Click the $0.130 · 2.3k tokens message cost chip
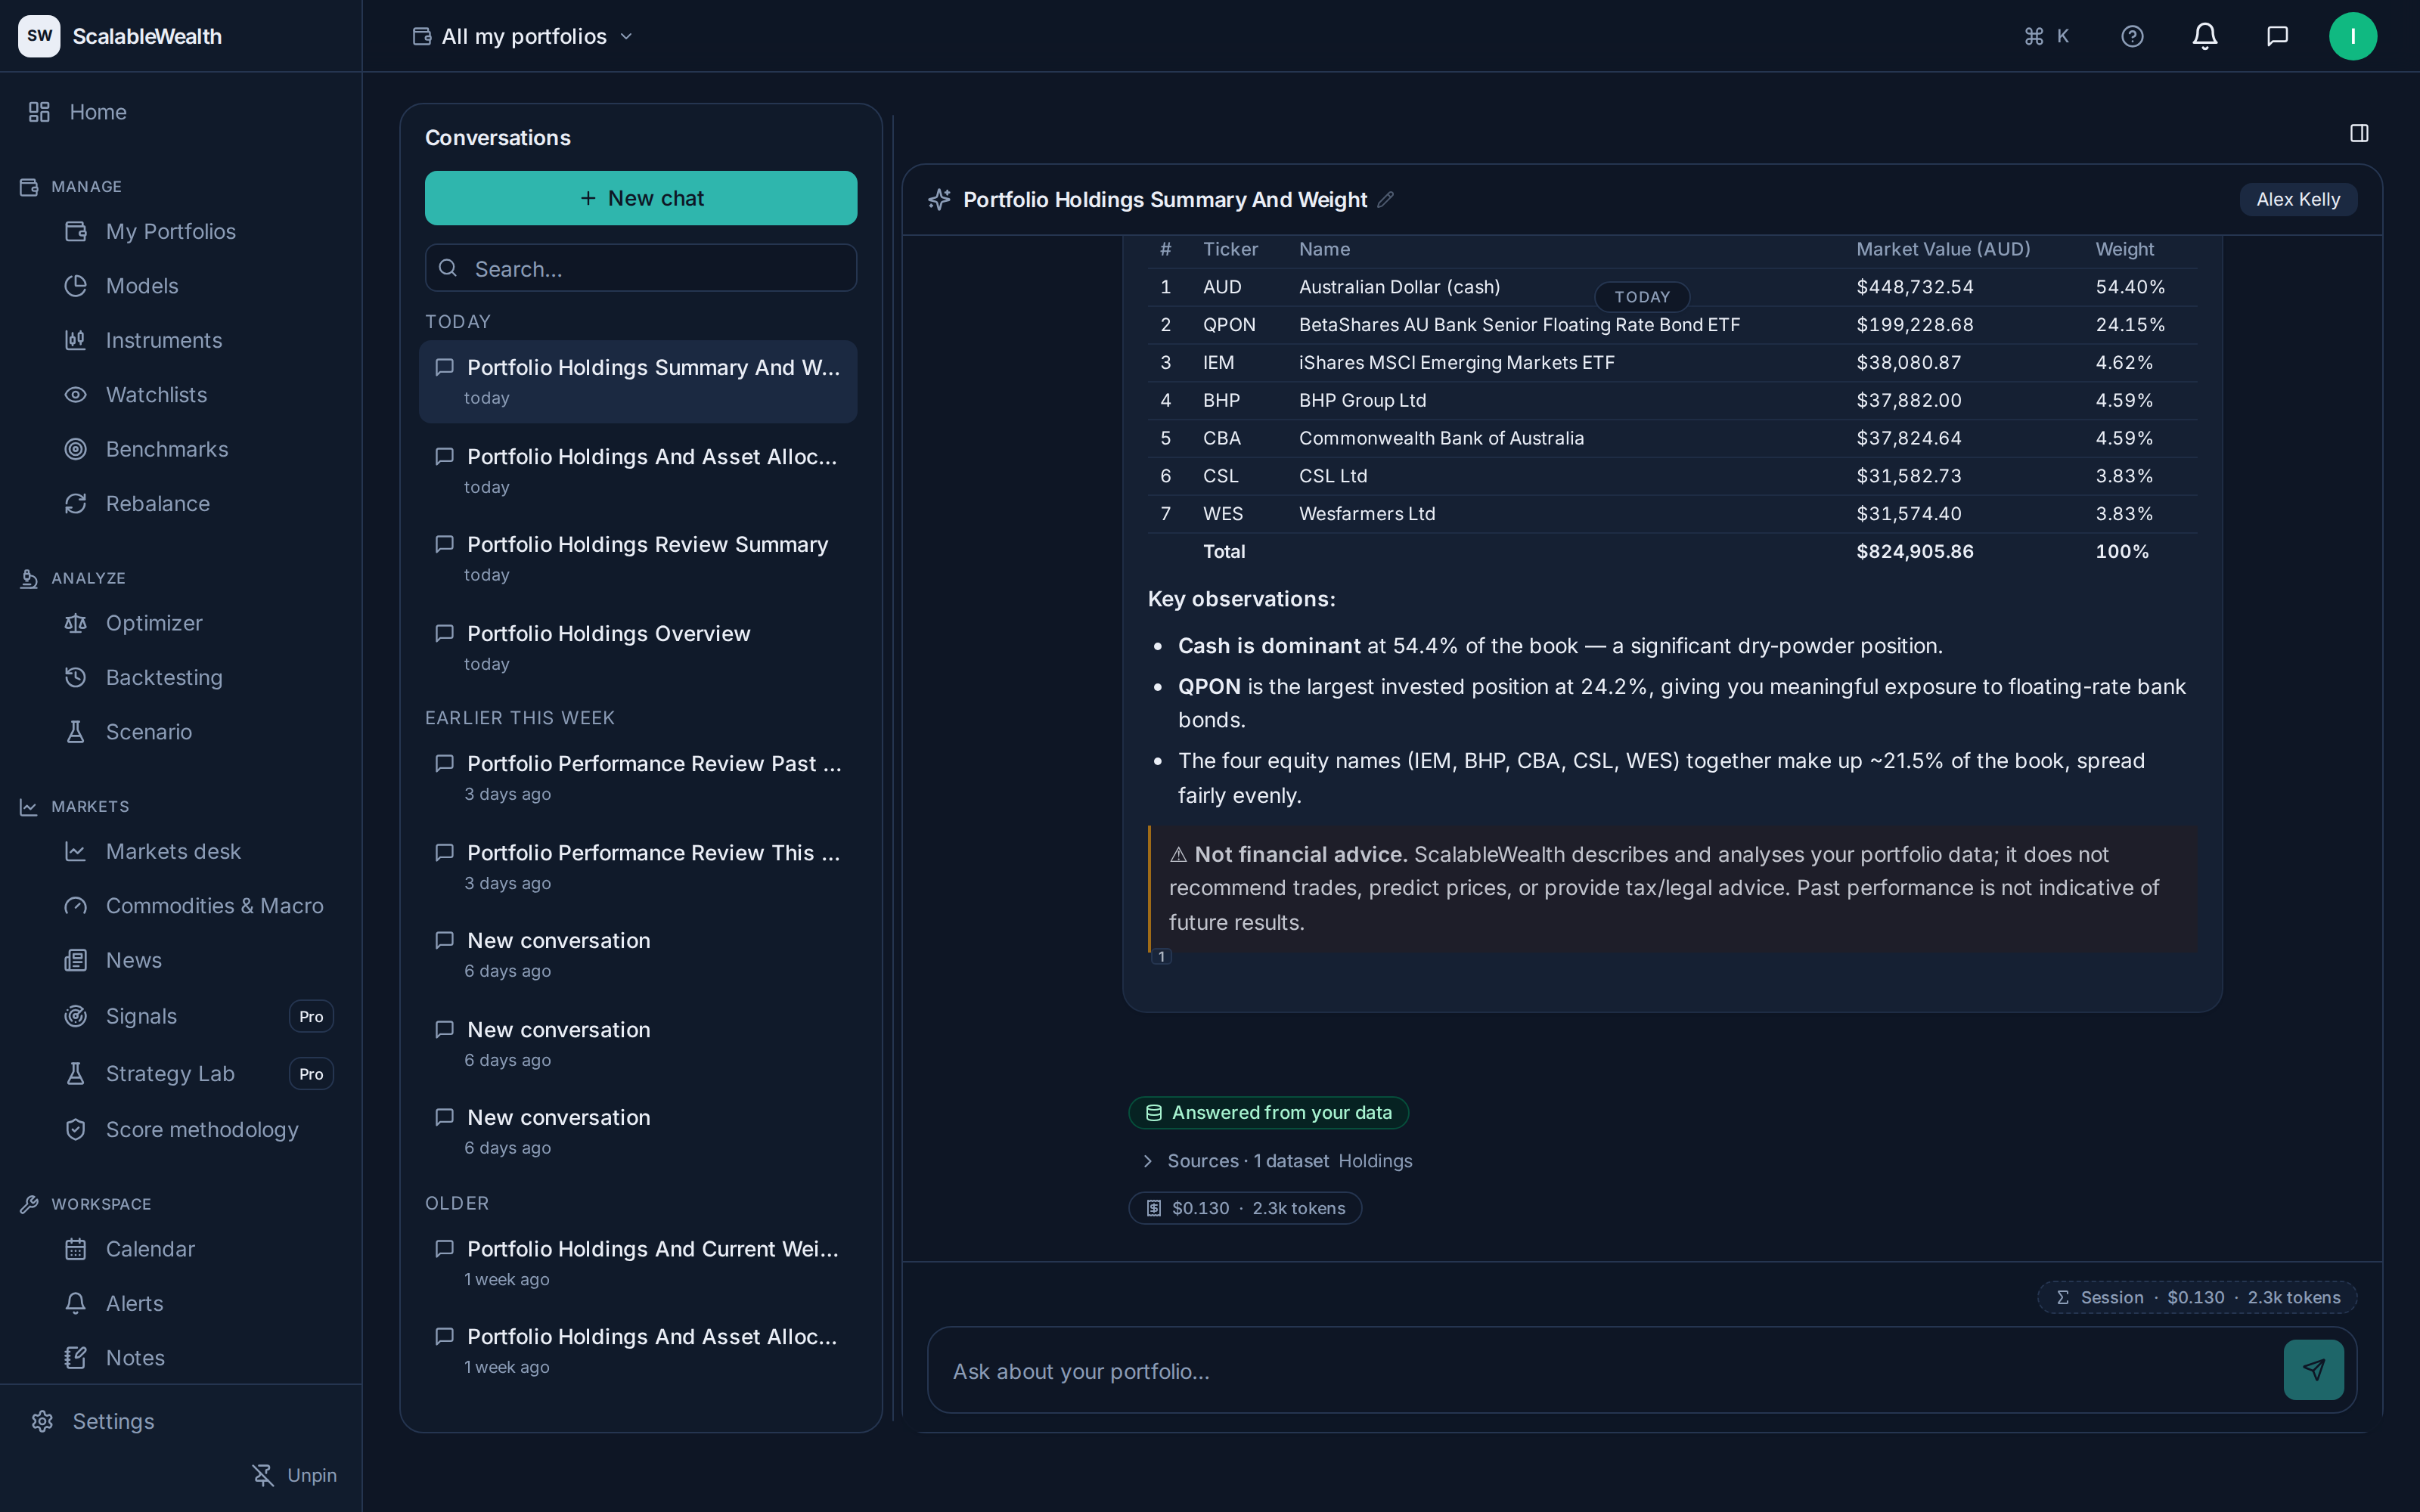Viewport: 2420px width, 1512px height. click(1244, 1208)
